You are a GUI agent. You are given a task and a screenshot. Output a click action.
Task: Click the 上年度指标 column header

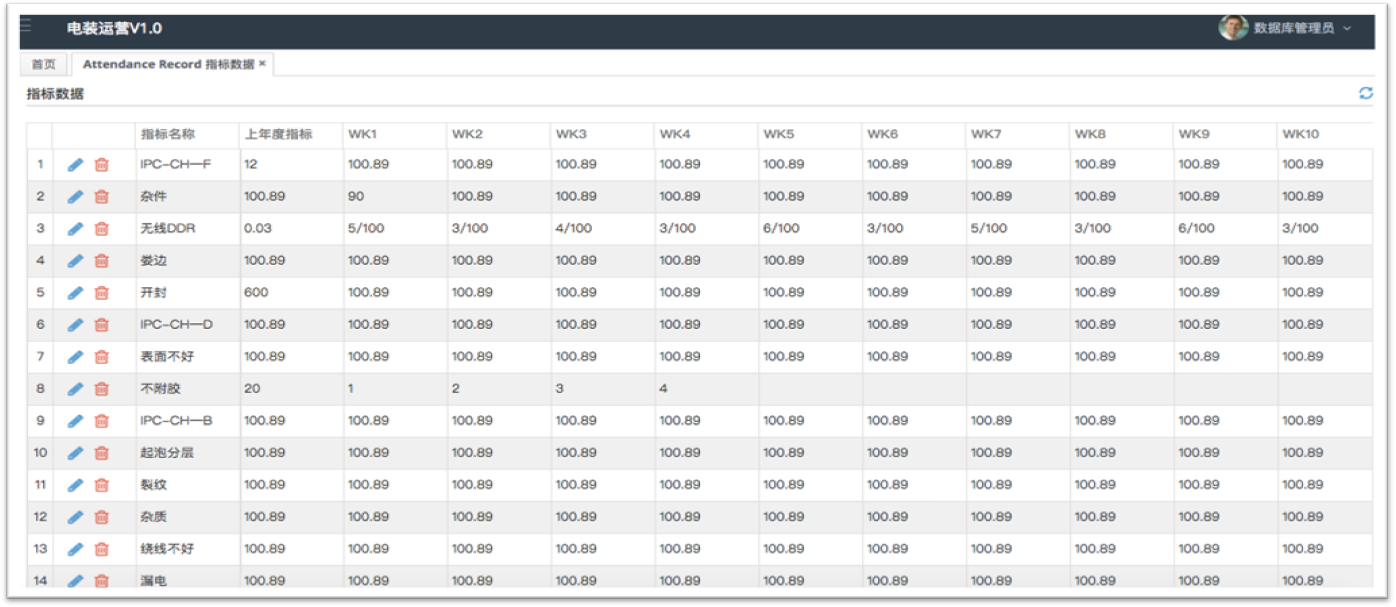click(x=278, y=134)
